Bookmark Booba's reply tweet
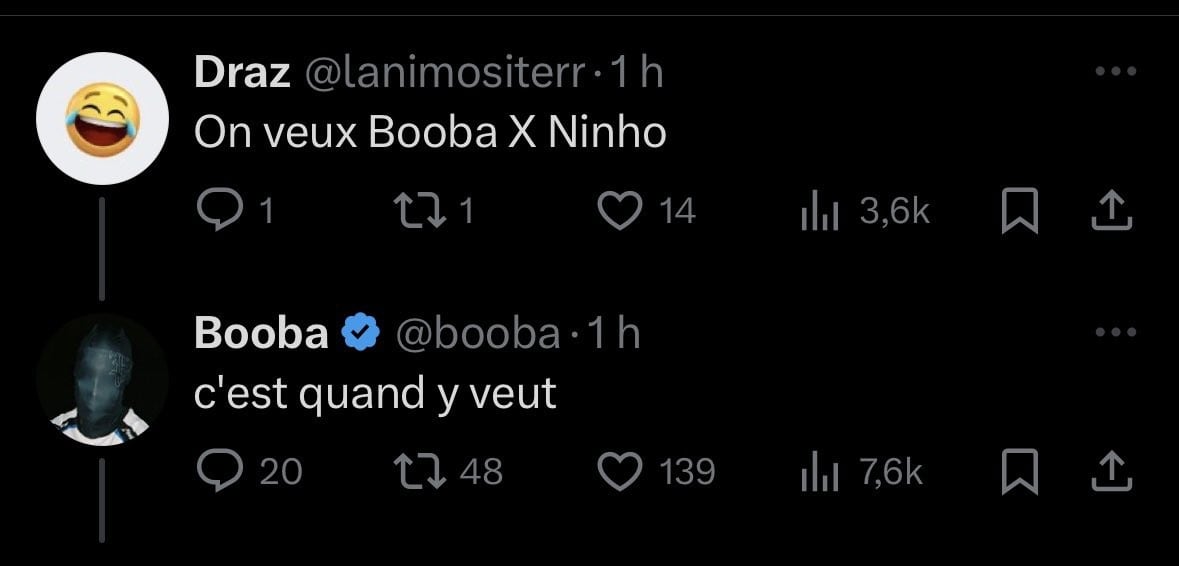 click(x=1020, y=473)
